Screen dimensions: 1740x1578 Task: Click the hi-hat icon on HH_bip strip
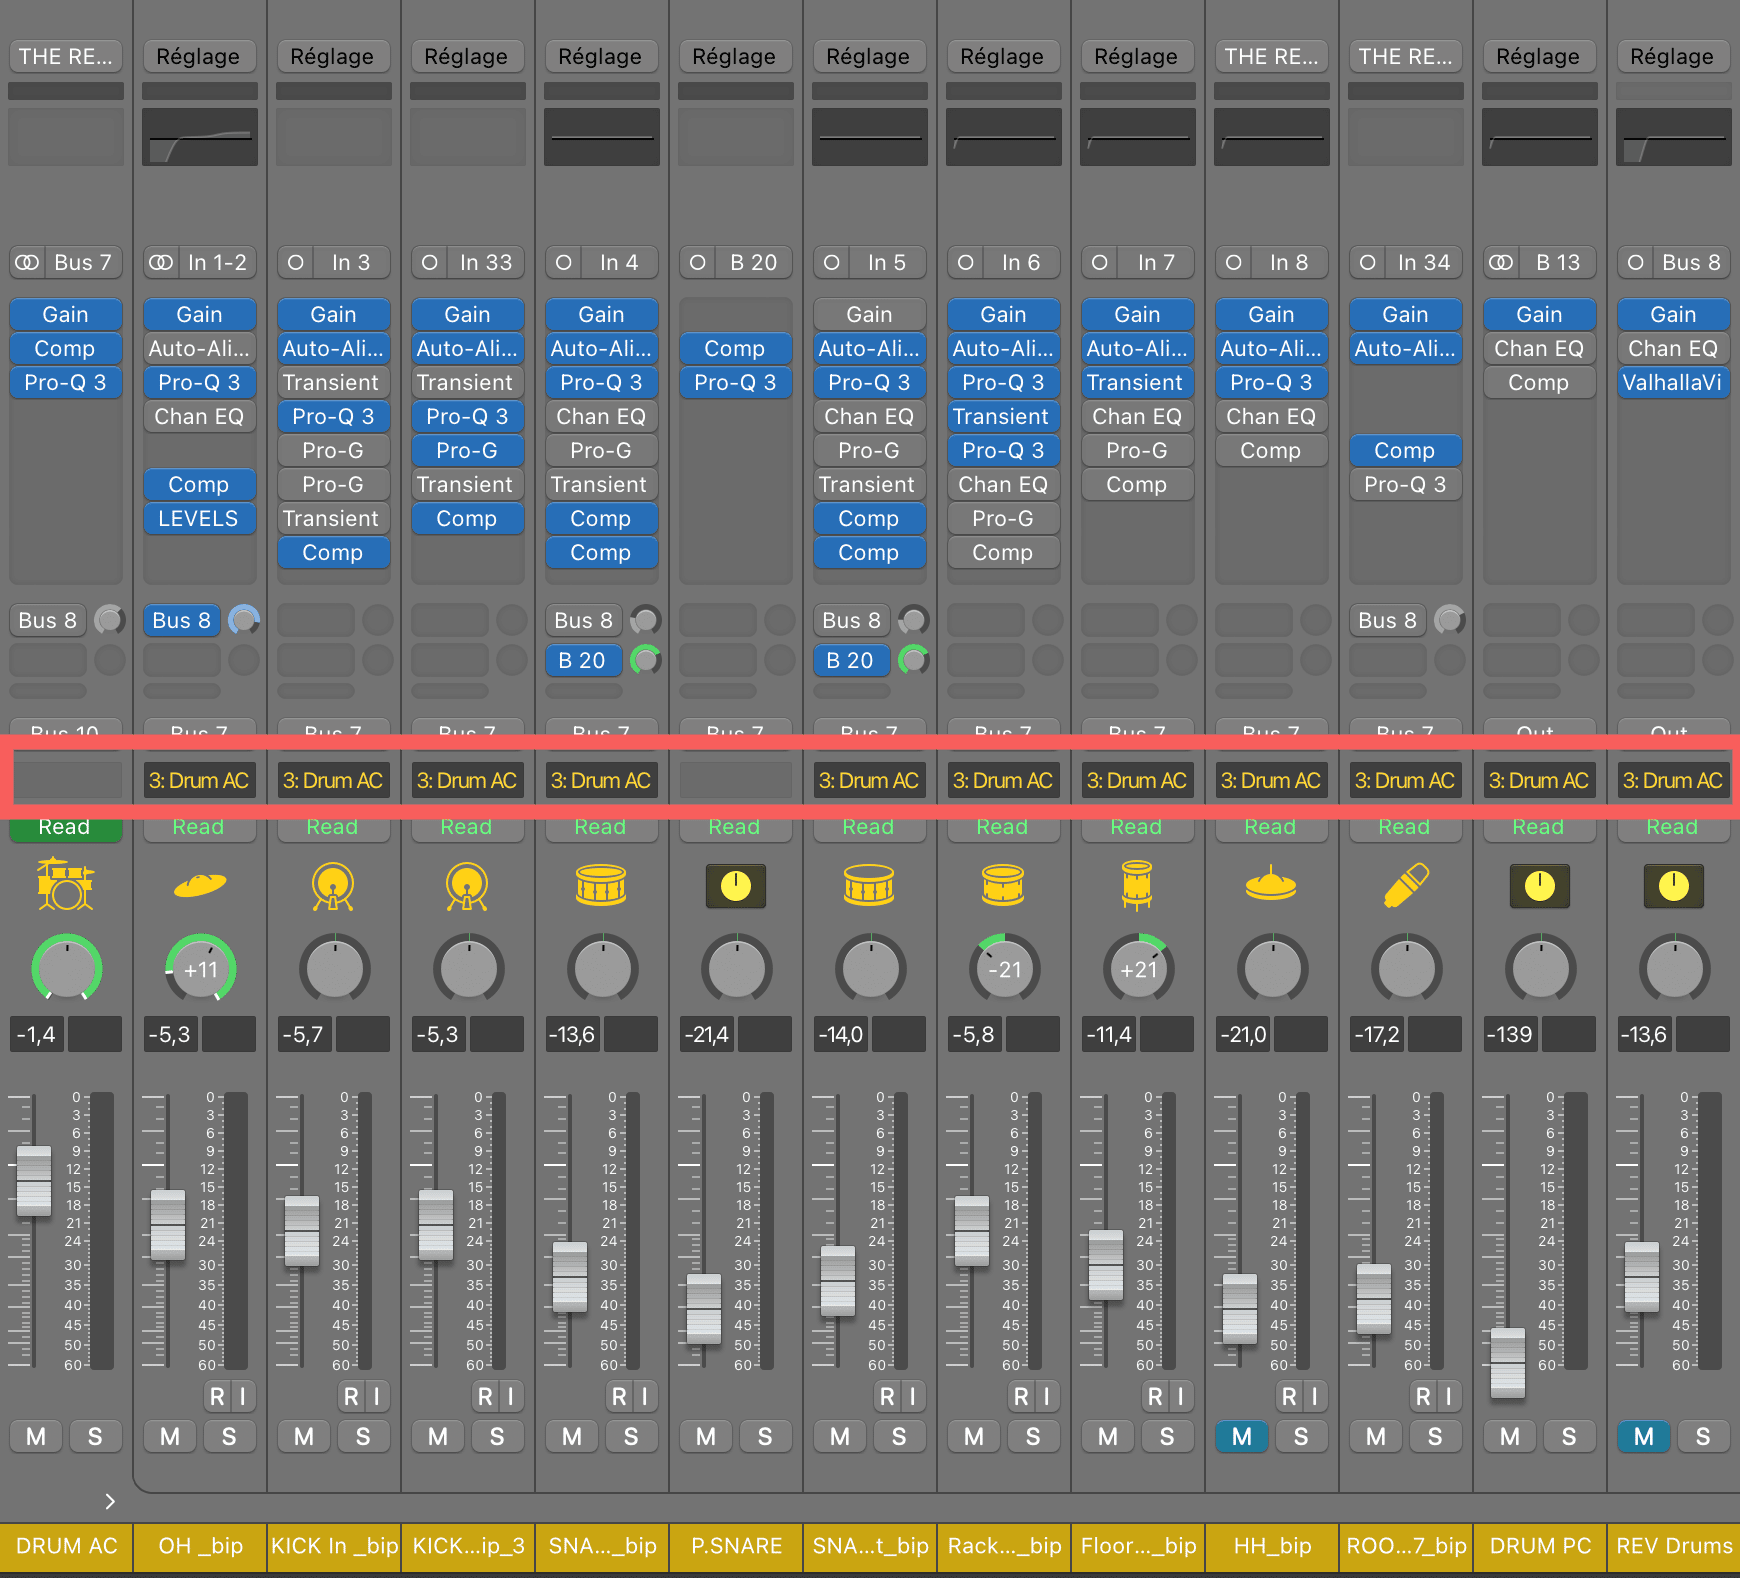click(1271, 885)
